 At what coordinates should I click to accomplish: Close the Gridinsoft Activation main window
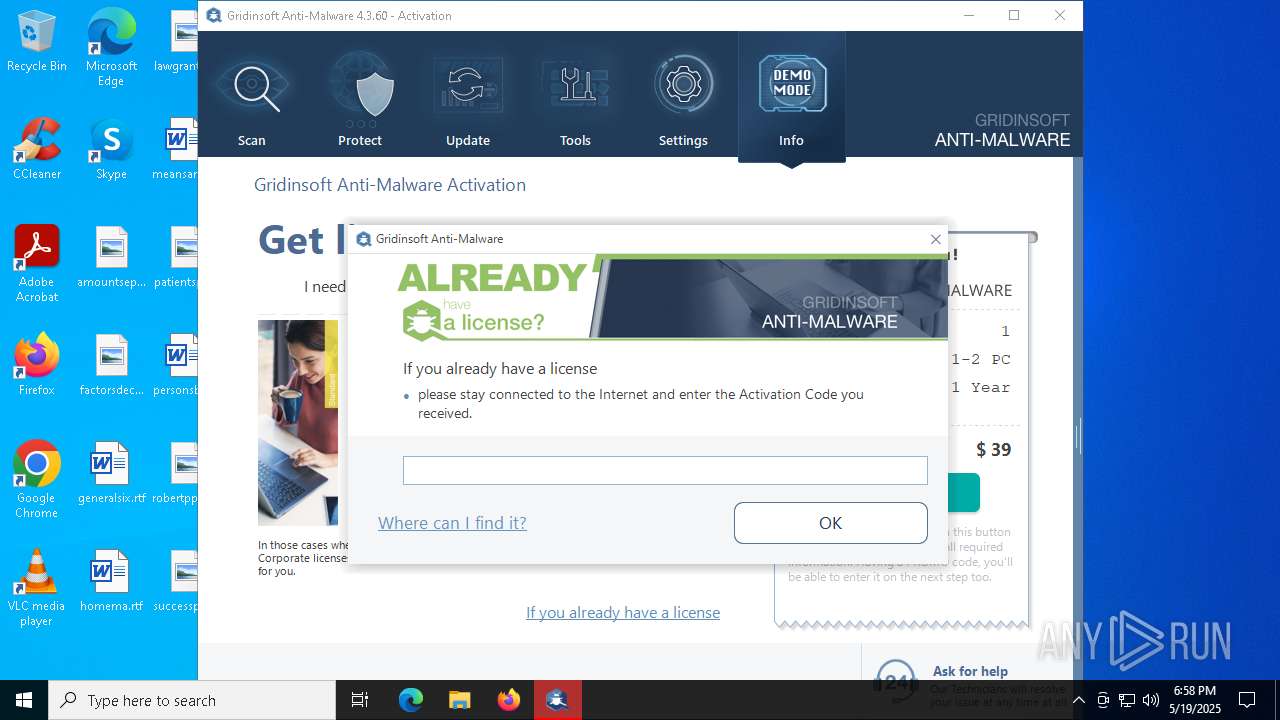(x=1060, y=15)
